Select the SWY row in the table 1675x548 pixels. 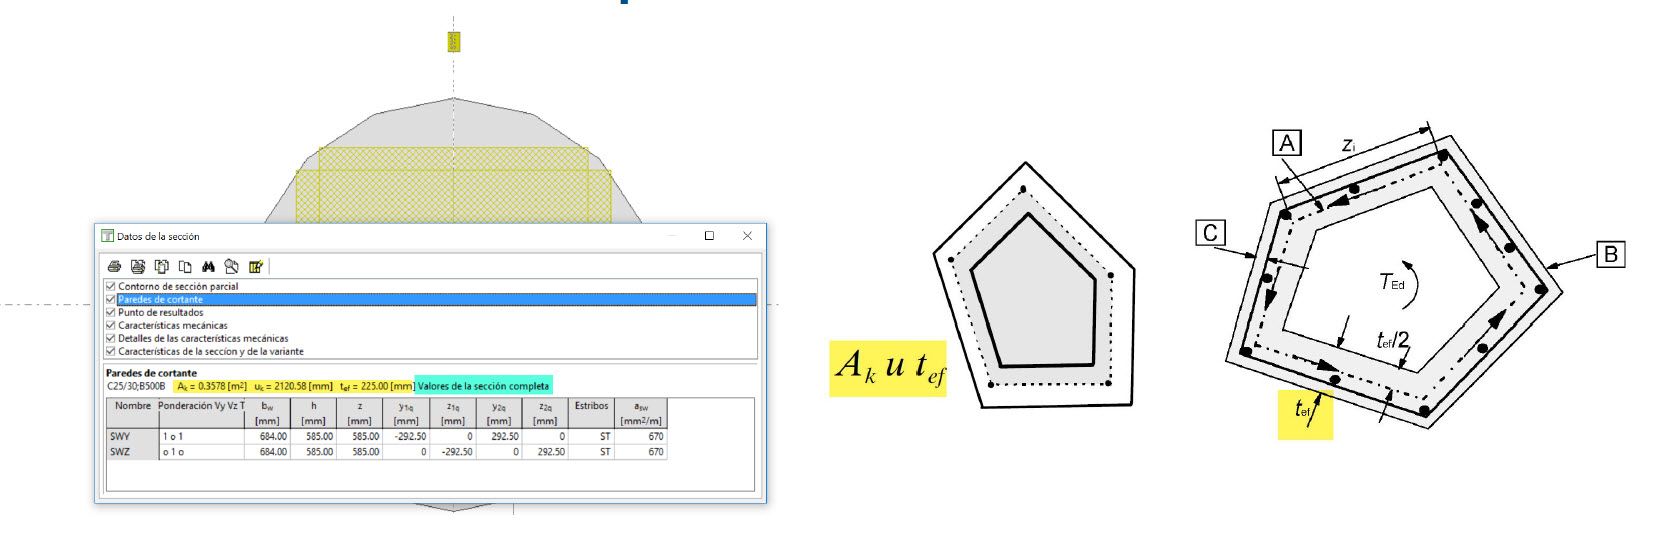(x=120, y=437)
